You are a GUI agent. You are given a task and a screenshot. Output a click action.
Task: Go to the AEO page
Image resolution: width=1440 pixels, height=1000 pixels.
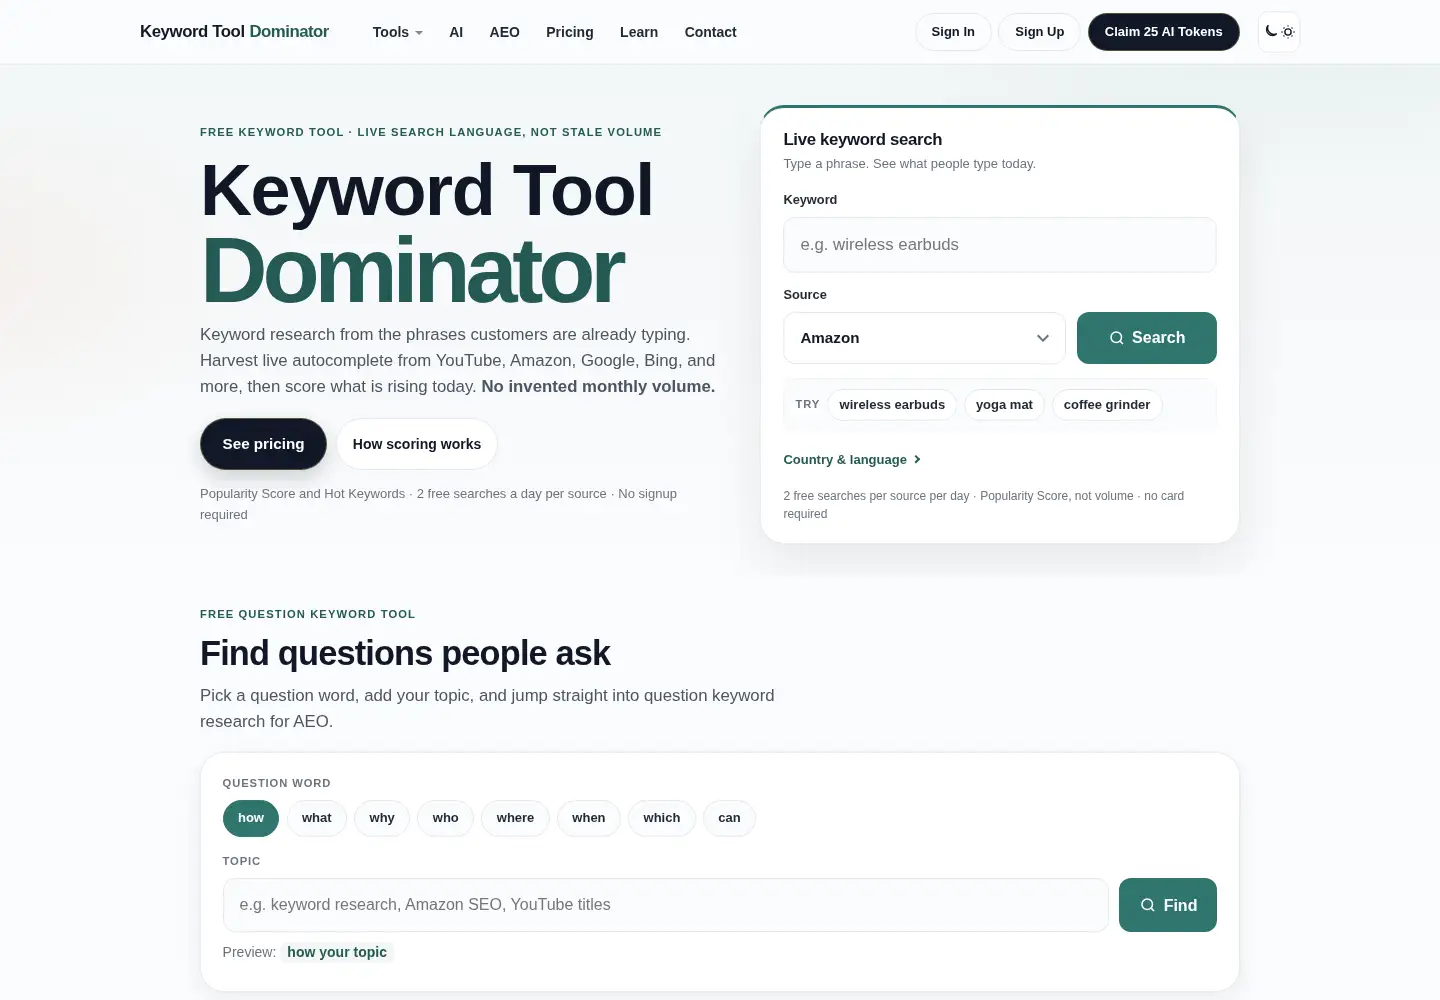(x=504, y=32)
